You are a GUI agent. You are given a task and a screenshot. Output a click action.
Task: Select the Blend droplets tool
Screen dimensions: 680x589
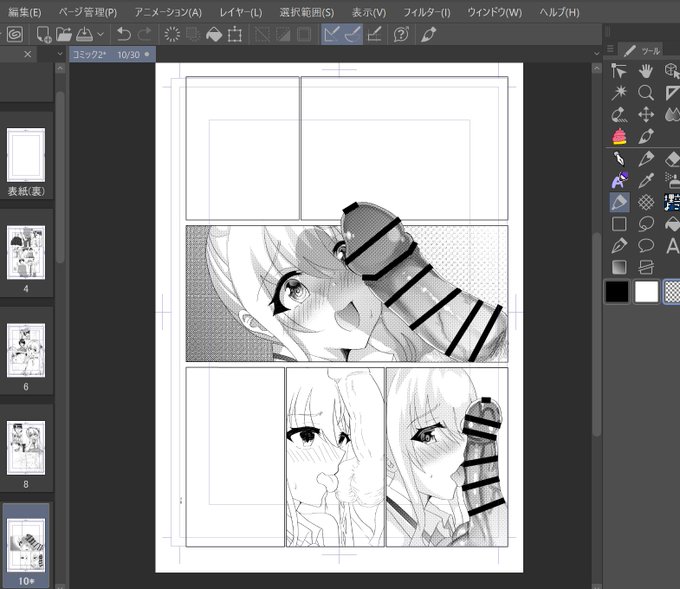(672, 115)
